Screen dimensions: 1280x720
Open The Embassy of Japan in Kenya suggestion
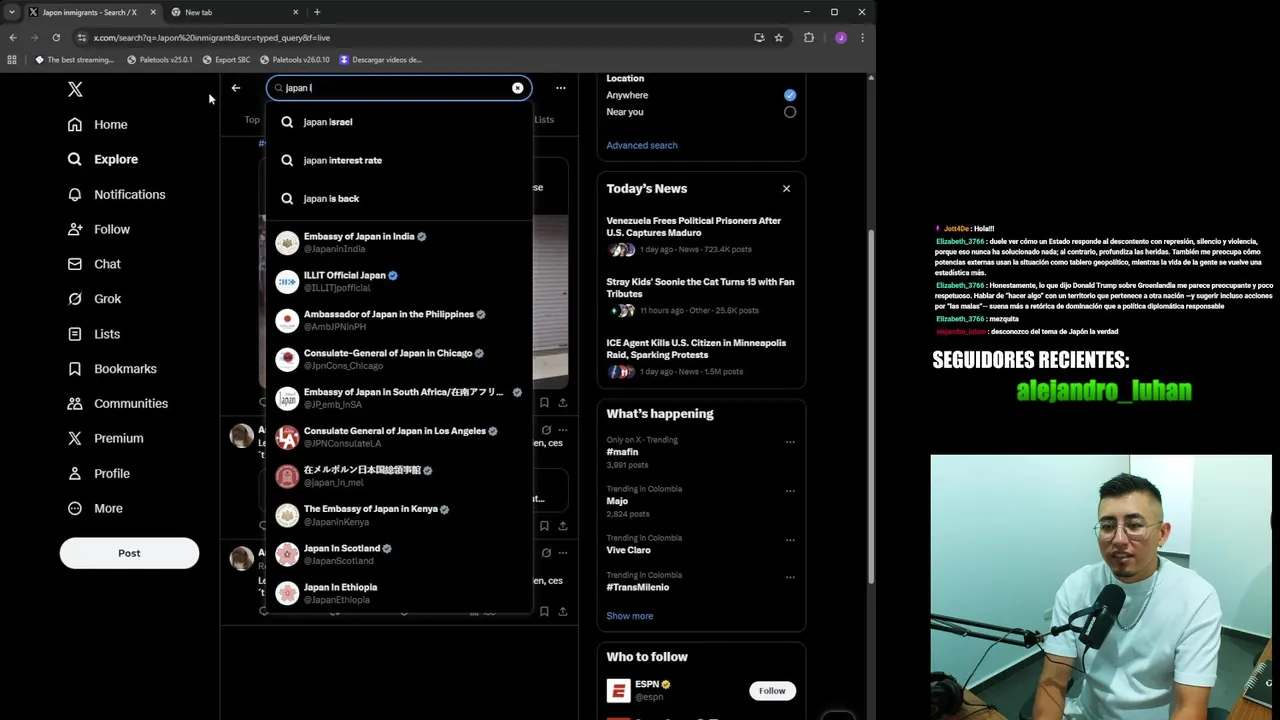[x=398, y=515]
